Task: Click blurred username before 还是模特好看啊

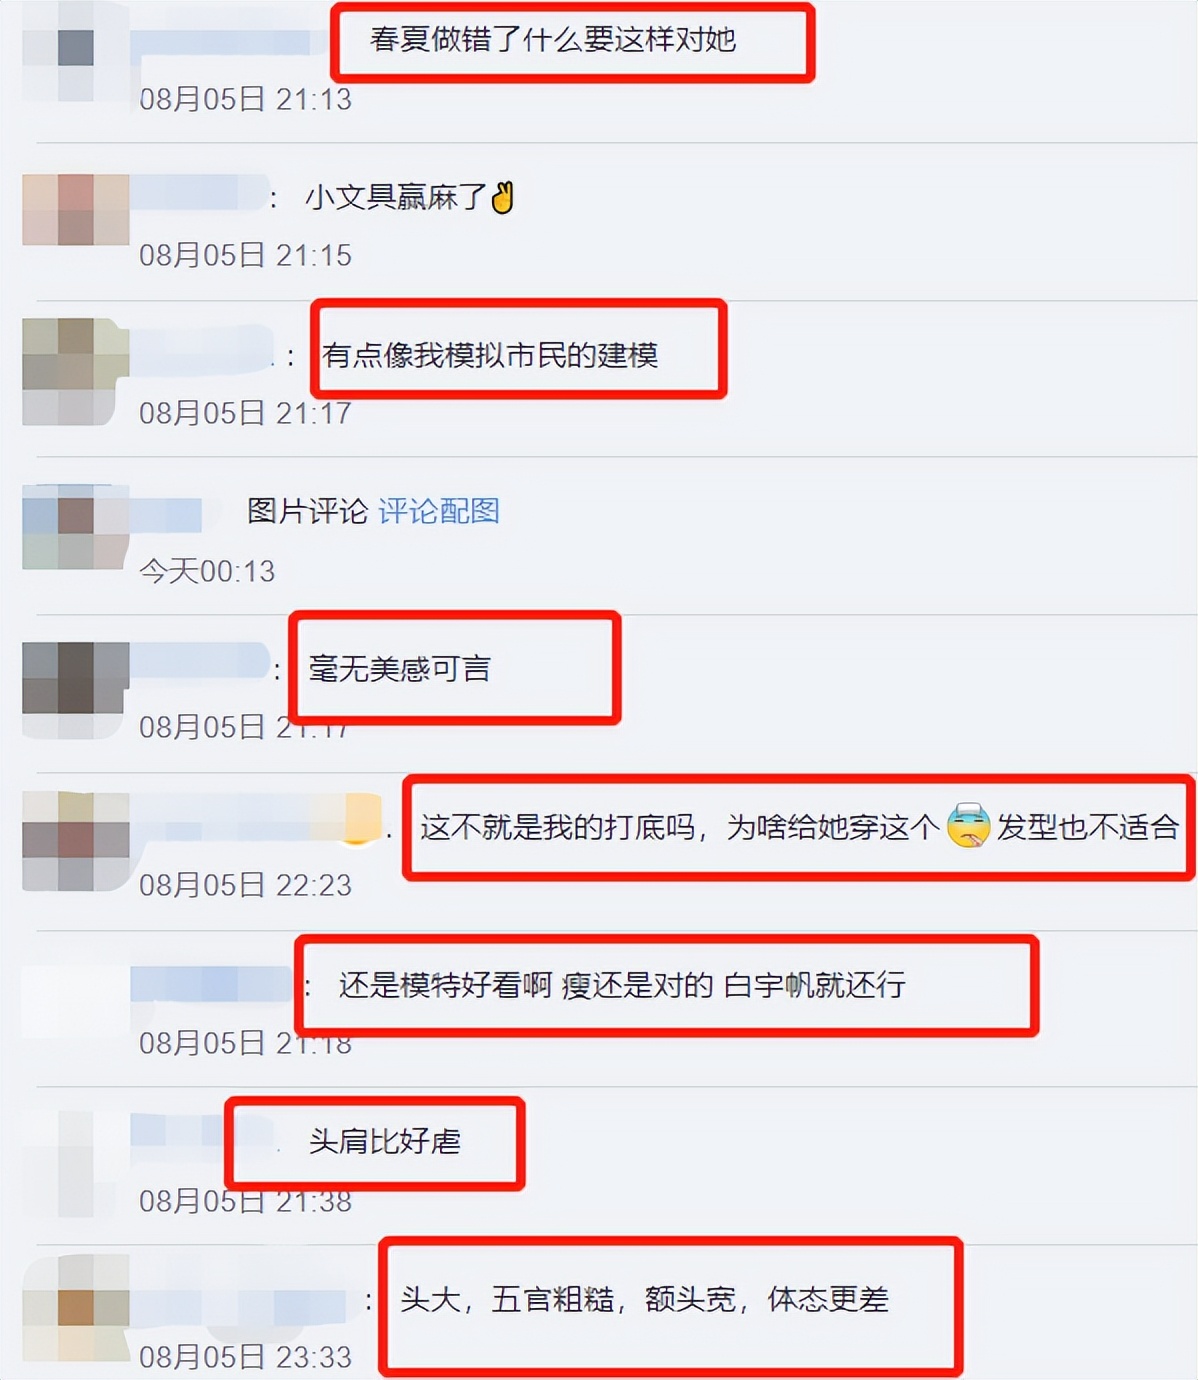Action: 212,983
